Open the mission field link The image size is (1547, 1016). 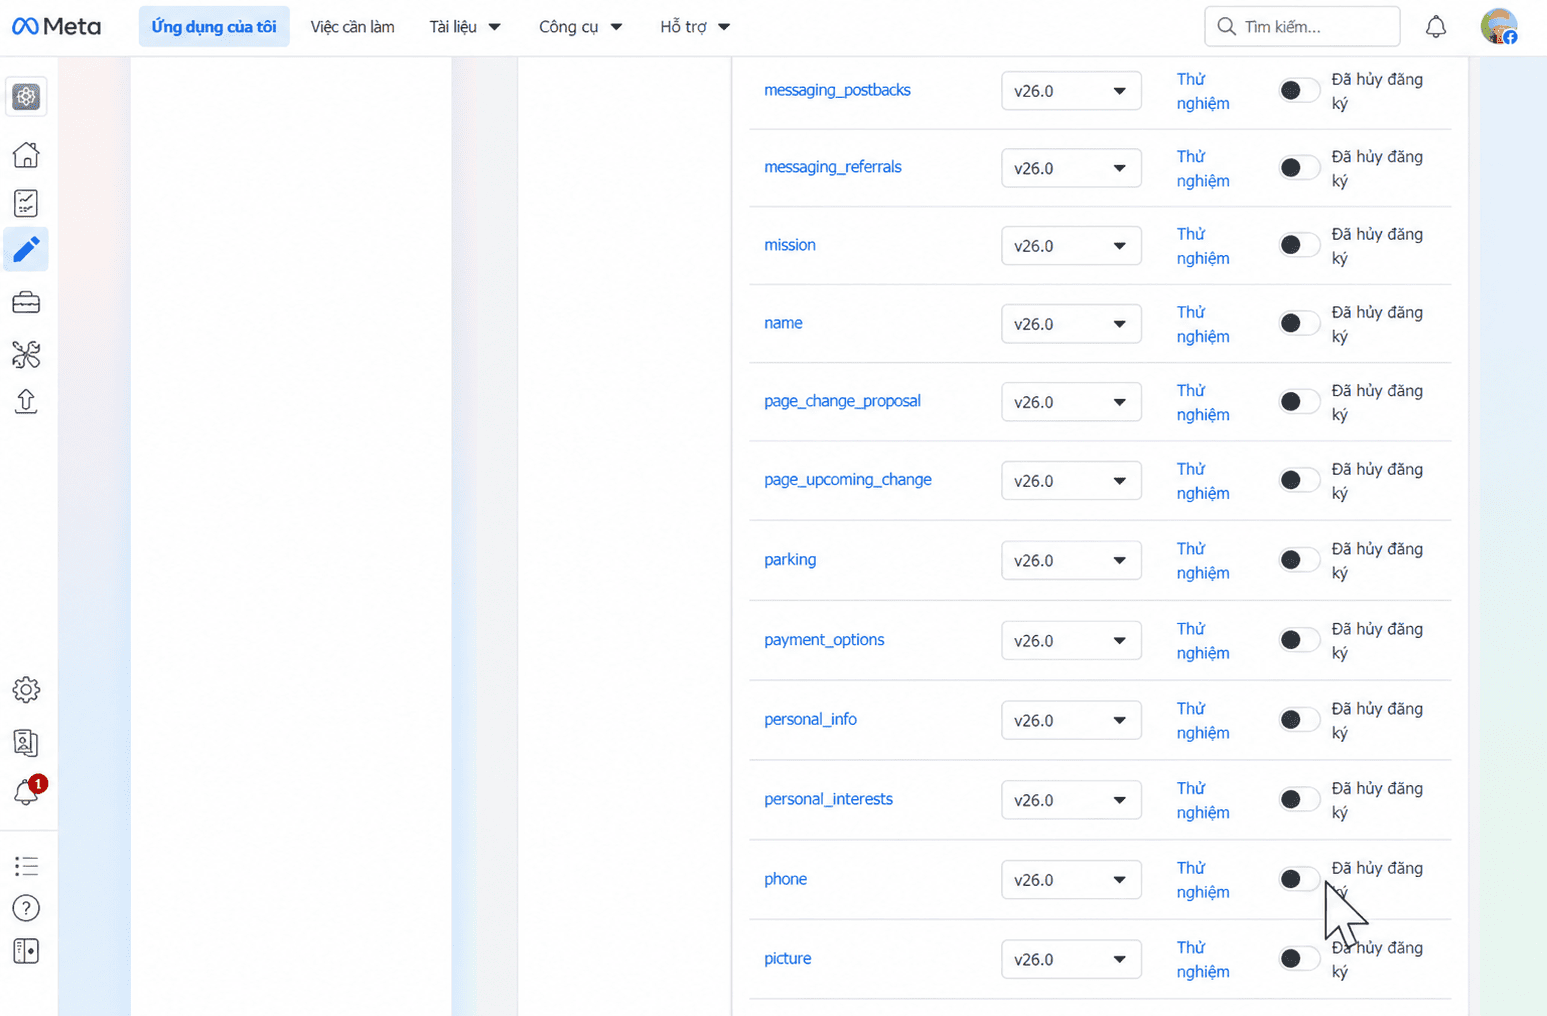(x=790, y=245)
